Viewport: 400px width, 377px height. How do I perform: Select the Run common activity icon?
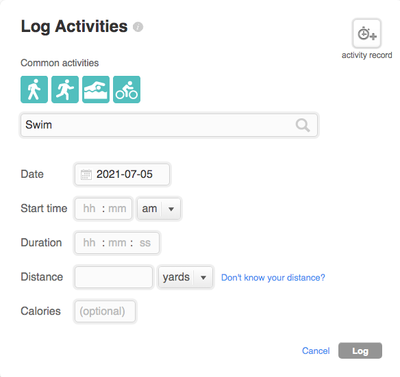pos(65,89)
